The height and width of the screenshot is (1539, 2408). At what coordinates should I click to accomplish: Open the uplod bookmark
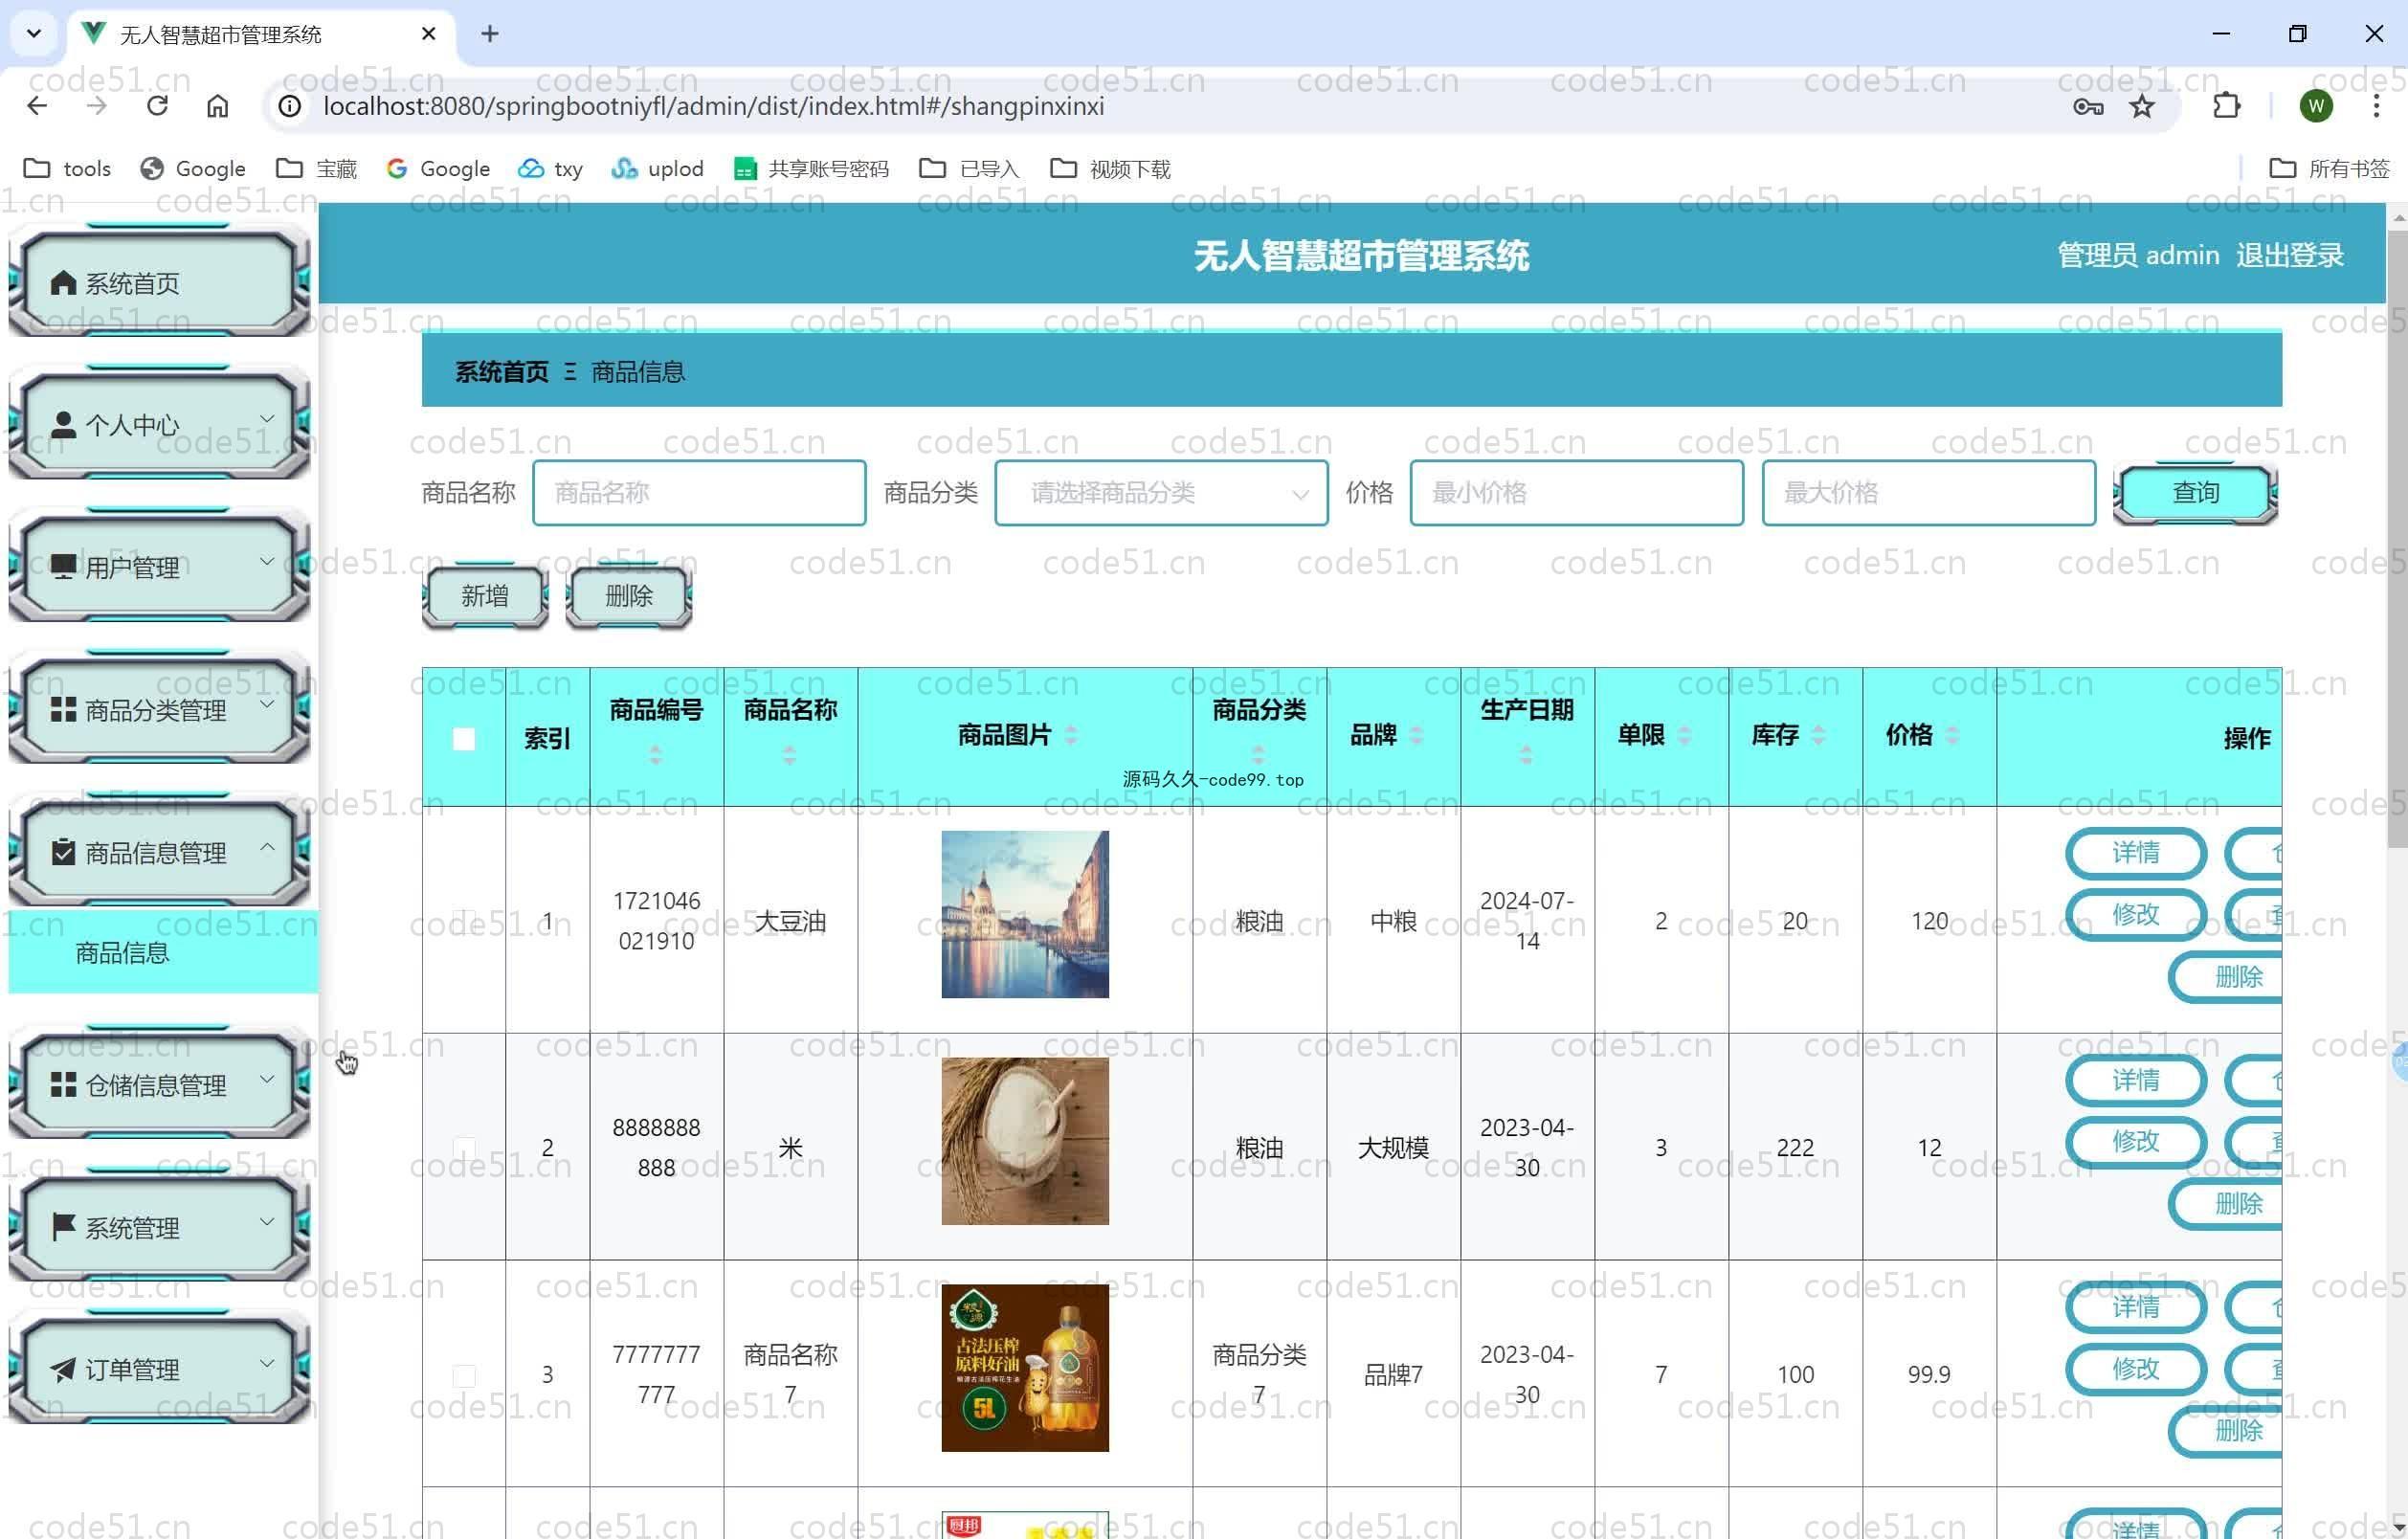pyautogui.click(x=658, y=168)
